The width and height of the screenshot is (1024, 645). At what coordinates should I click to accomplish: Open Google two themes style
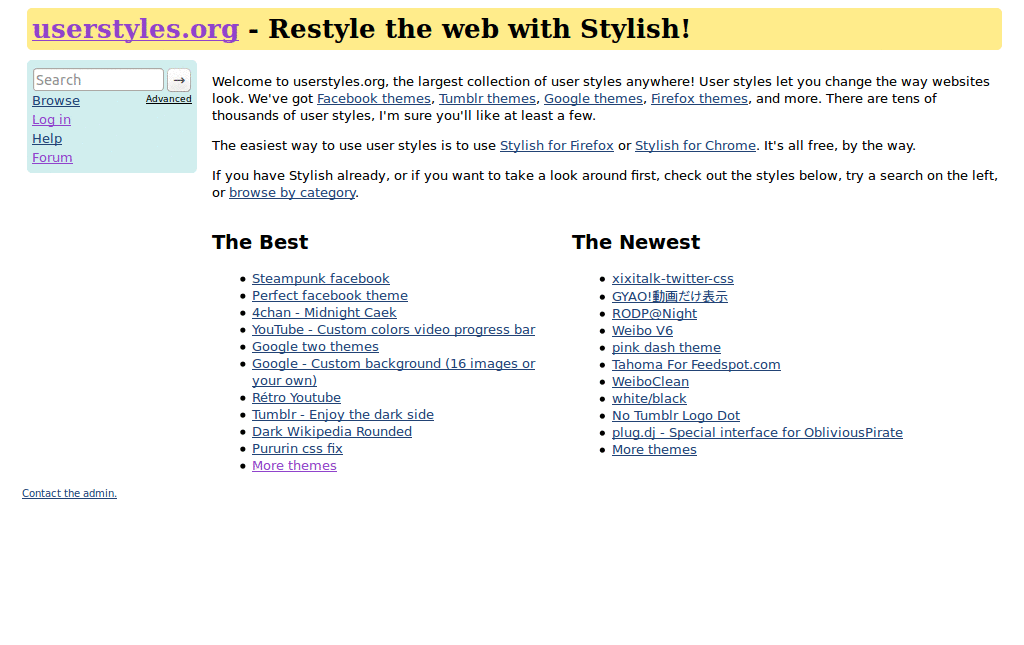(315, 347)
